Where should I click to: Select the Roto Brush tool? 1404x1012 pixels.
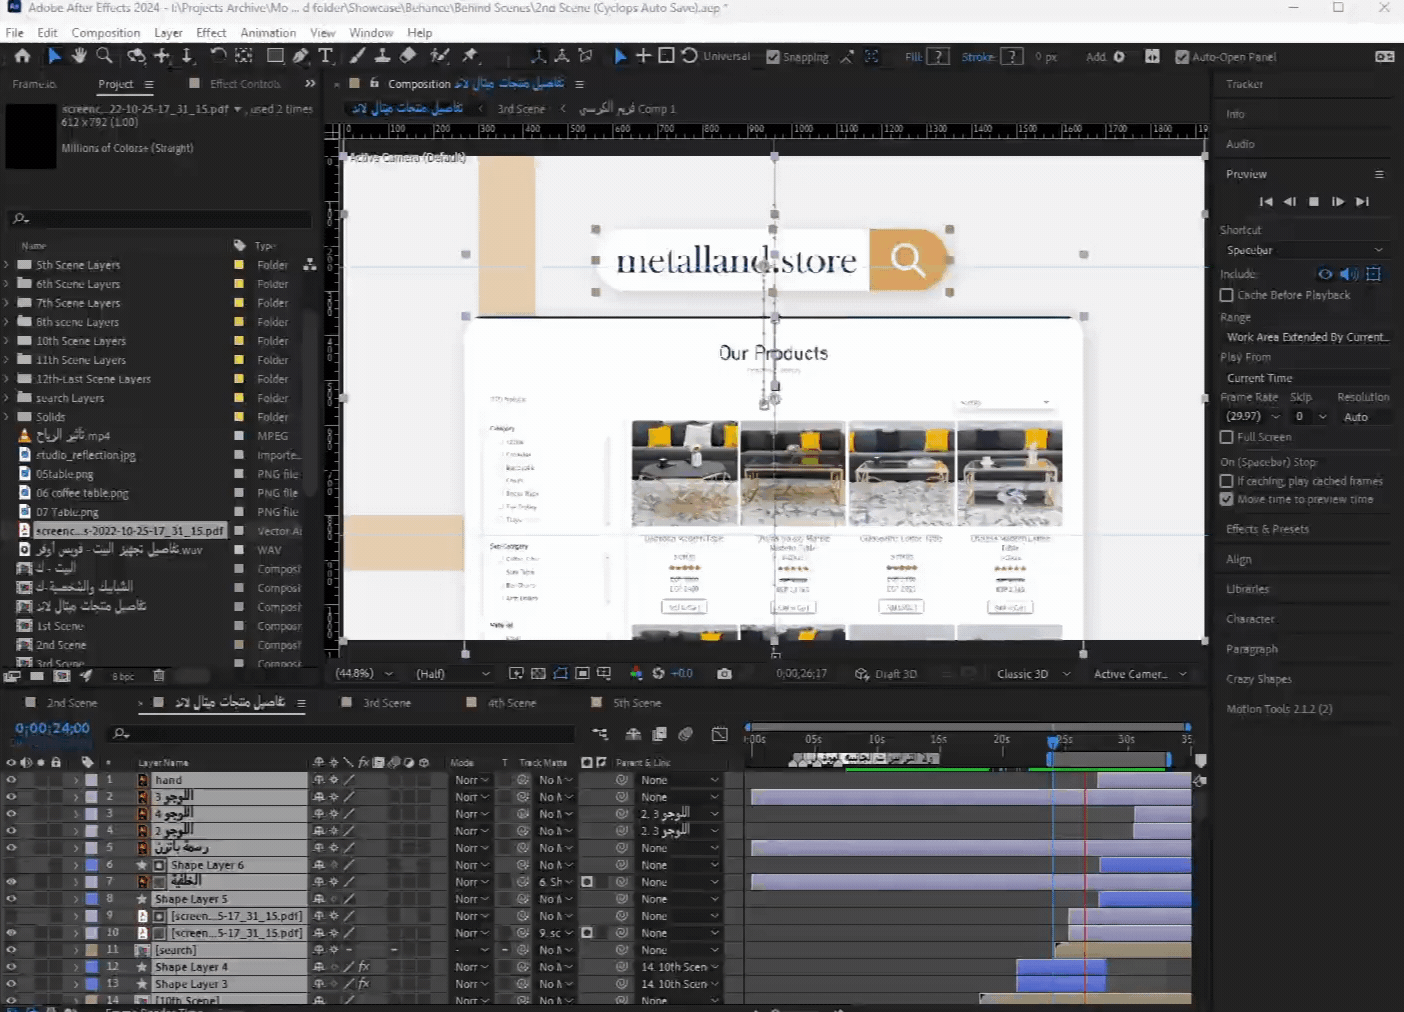click(x=439, y=56)
